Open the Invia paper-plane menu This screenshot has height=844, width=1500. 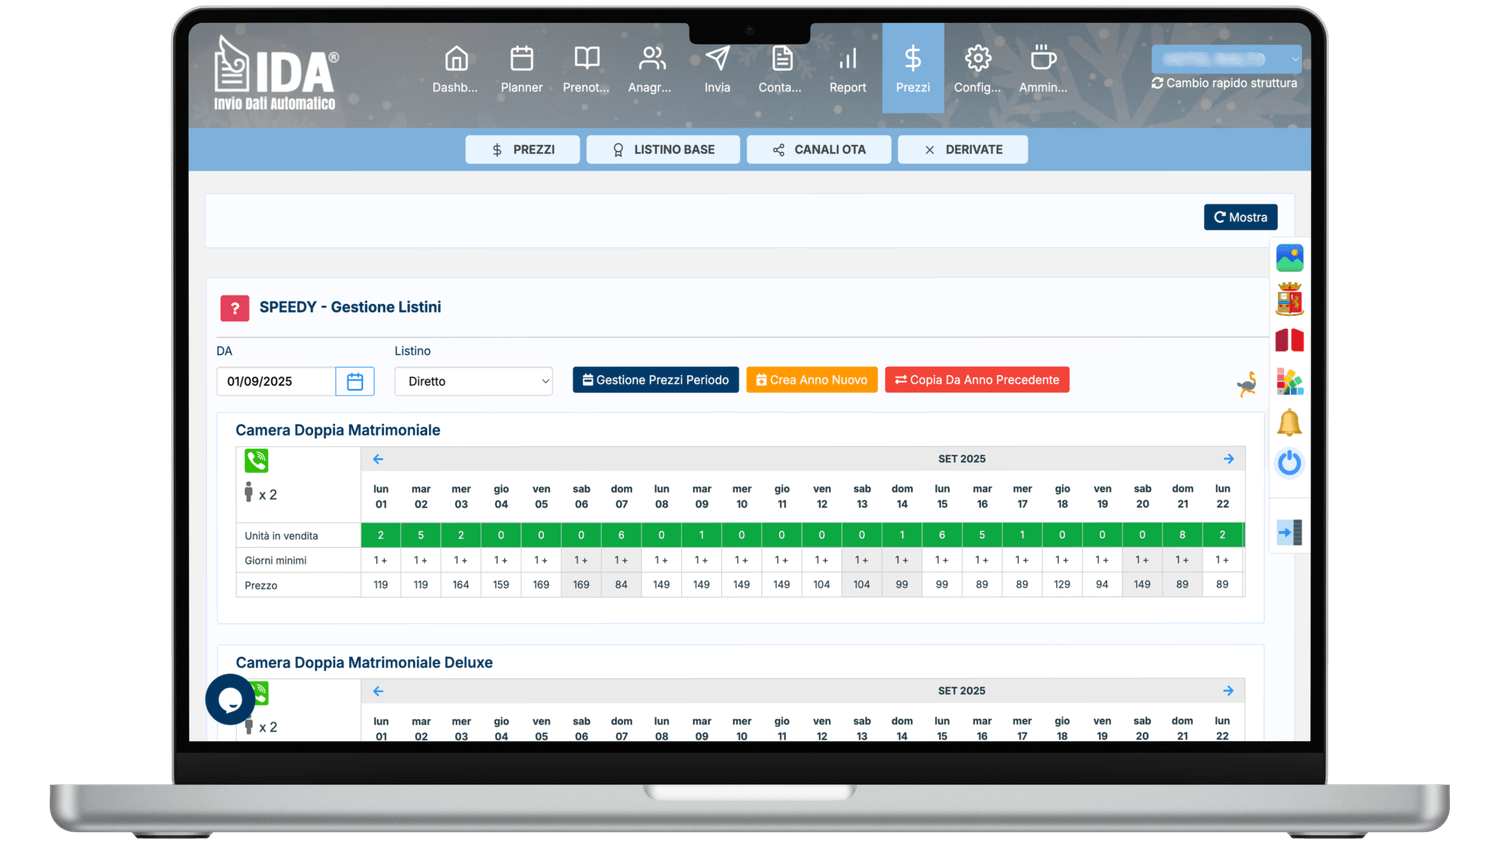coord(717,69)
